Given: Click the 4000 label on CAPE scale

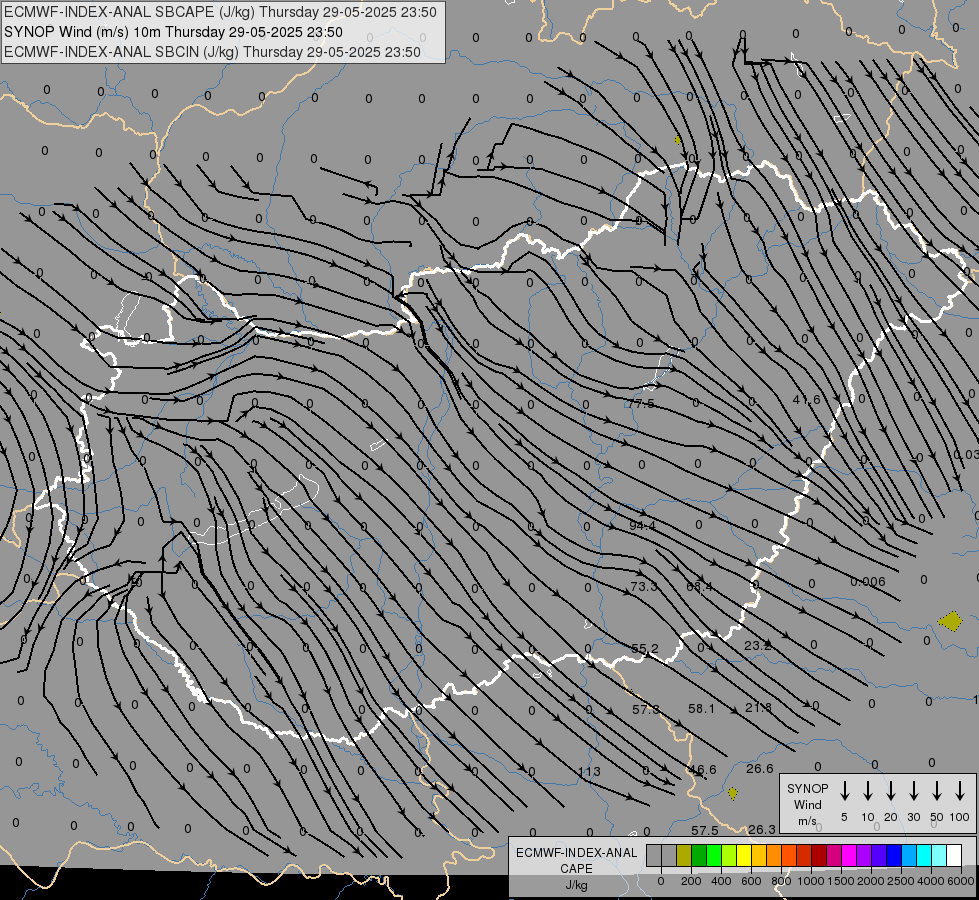Looking at the screenshot, I should [931, 881].
